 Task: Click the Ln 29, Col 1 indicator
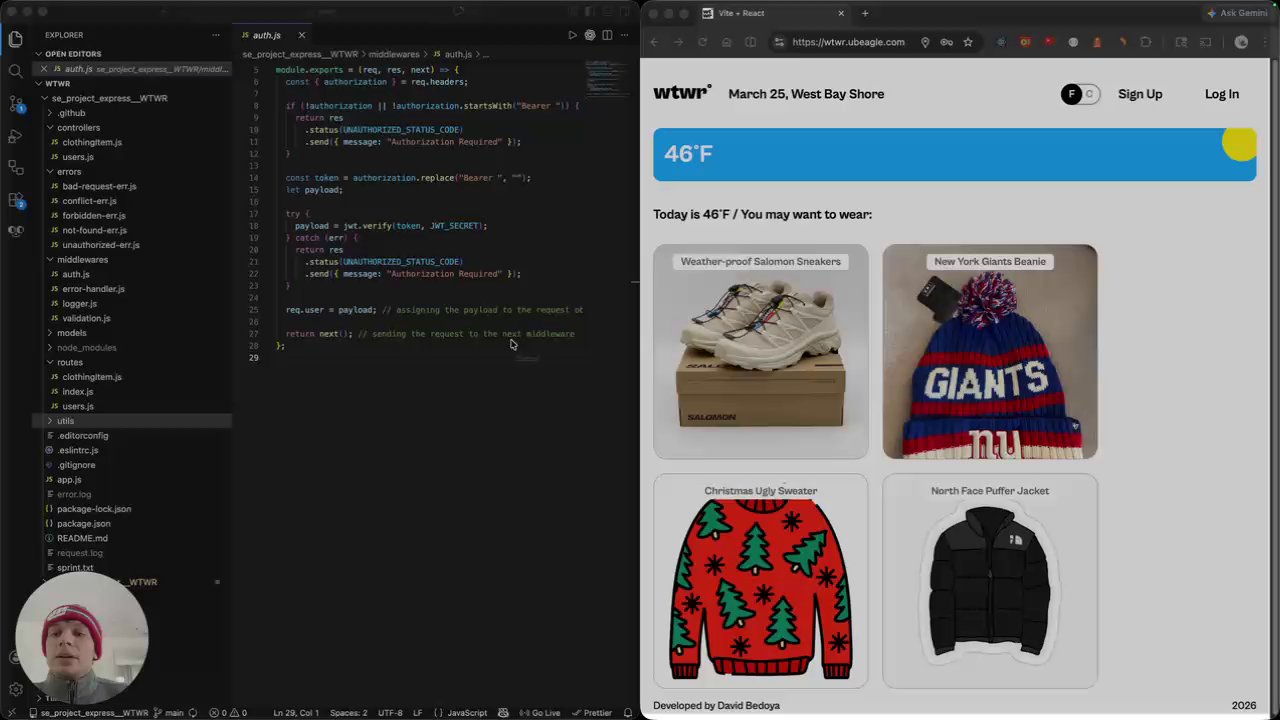296,713
